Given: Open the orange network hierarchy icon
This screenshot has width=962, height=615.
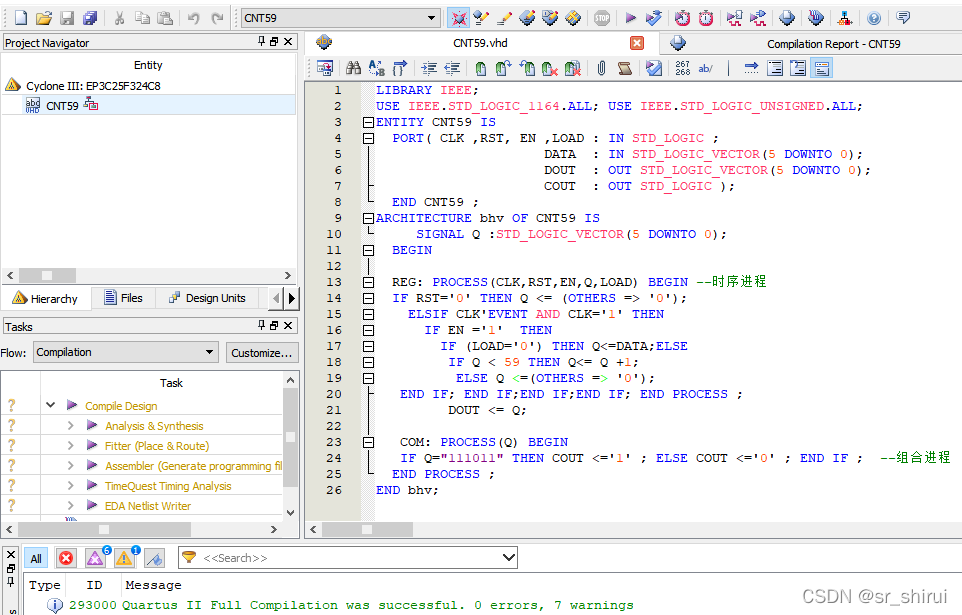Looking at the screenshot, I should (845, 18).
